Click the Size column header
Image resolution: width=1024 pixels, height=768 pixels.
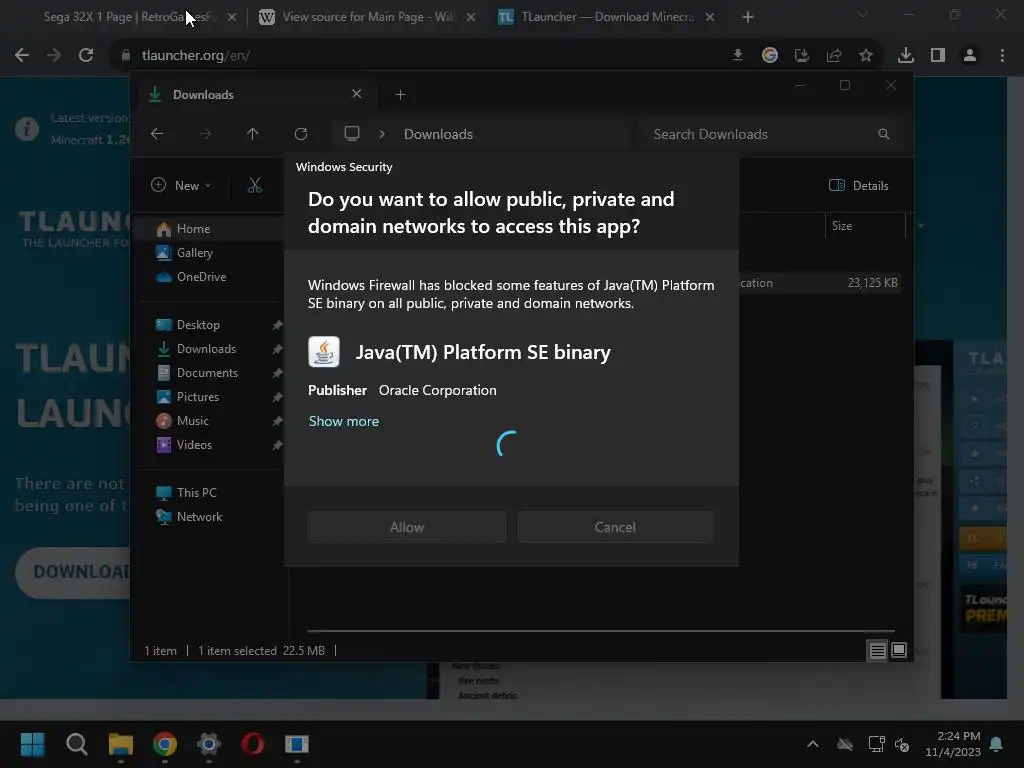865,226
